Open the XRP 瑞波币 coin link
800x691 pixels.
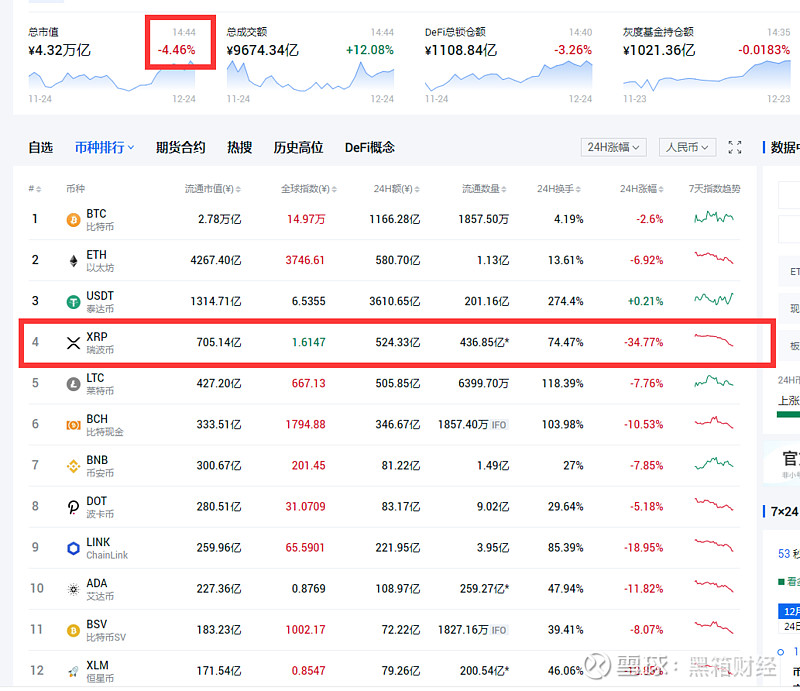tap(100, 343)
